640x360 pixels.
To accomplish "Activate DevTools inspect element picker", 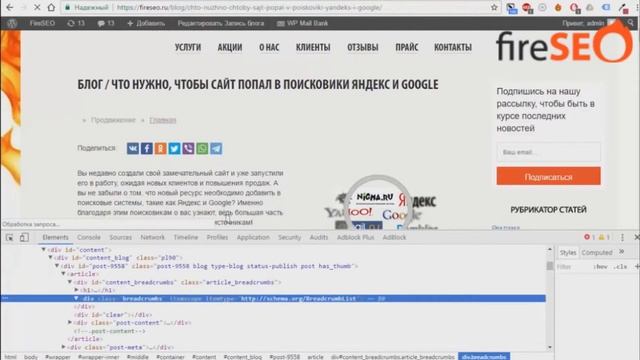I will point(9,237).
